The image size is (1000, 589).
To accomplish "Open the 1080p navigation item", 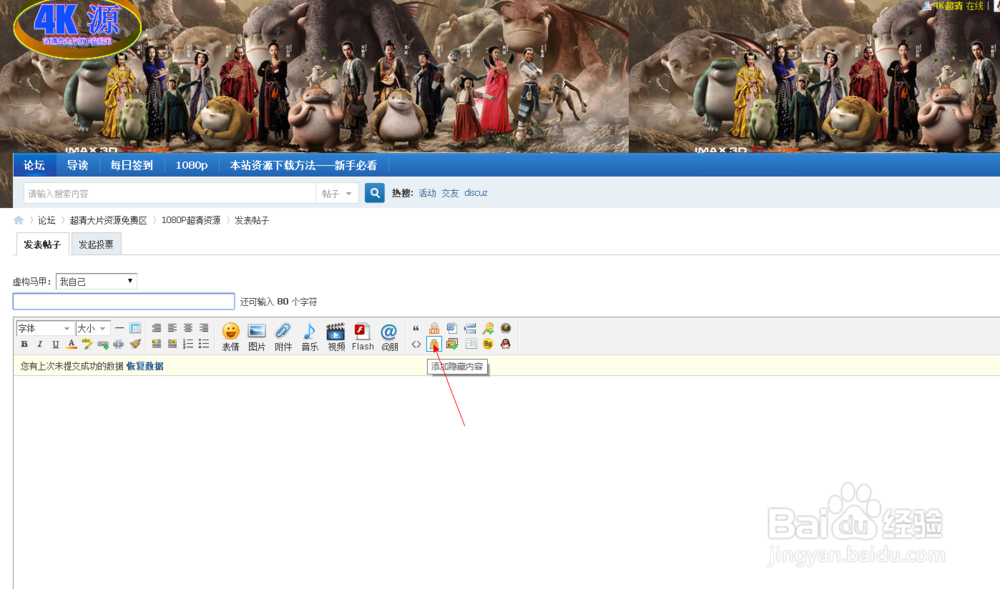I will [x=191, y=165].
